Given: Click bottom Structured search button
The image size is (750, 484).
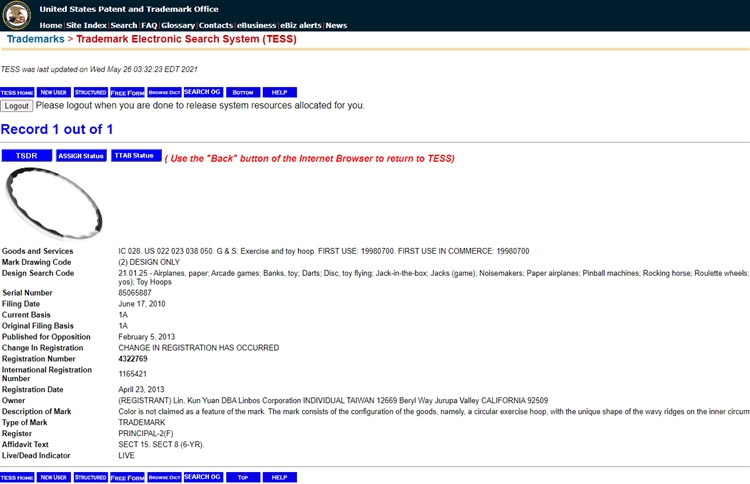Looking at the screenshot, I should pyautogui.click(x=90, y=477).
